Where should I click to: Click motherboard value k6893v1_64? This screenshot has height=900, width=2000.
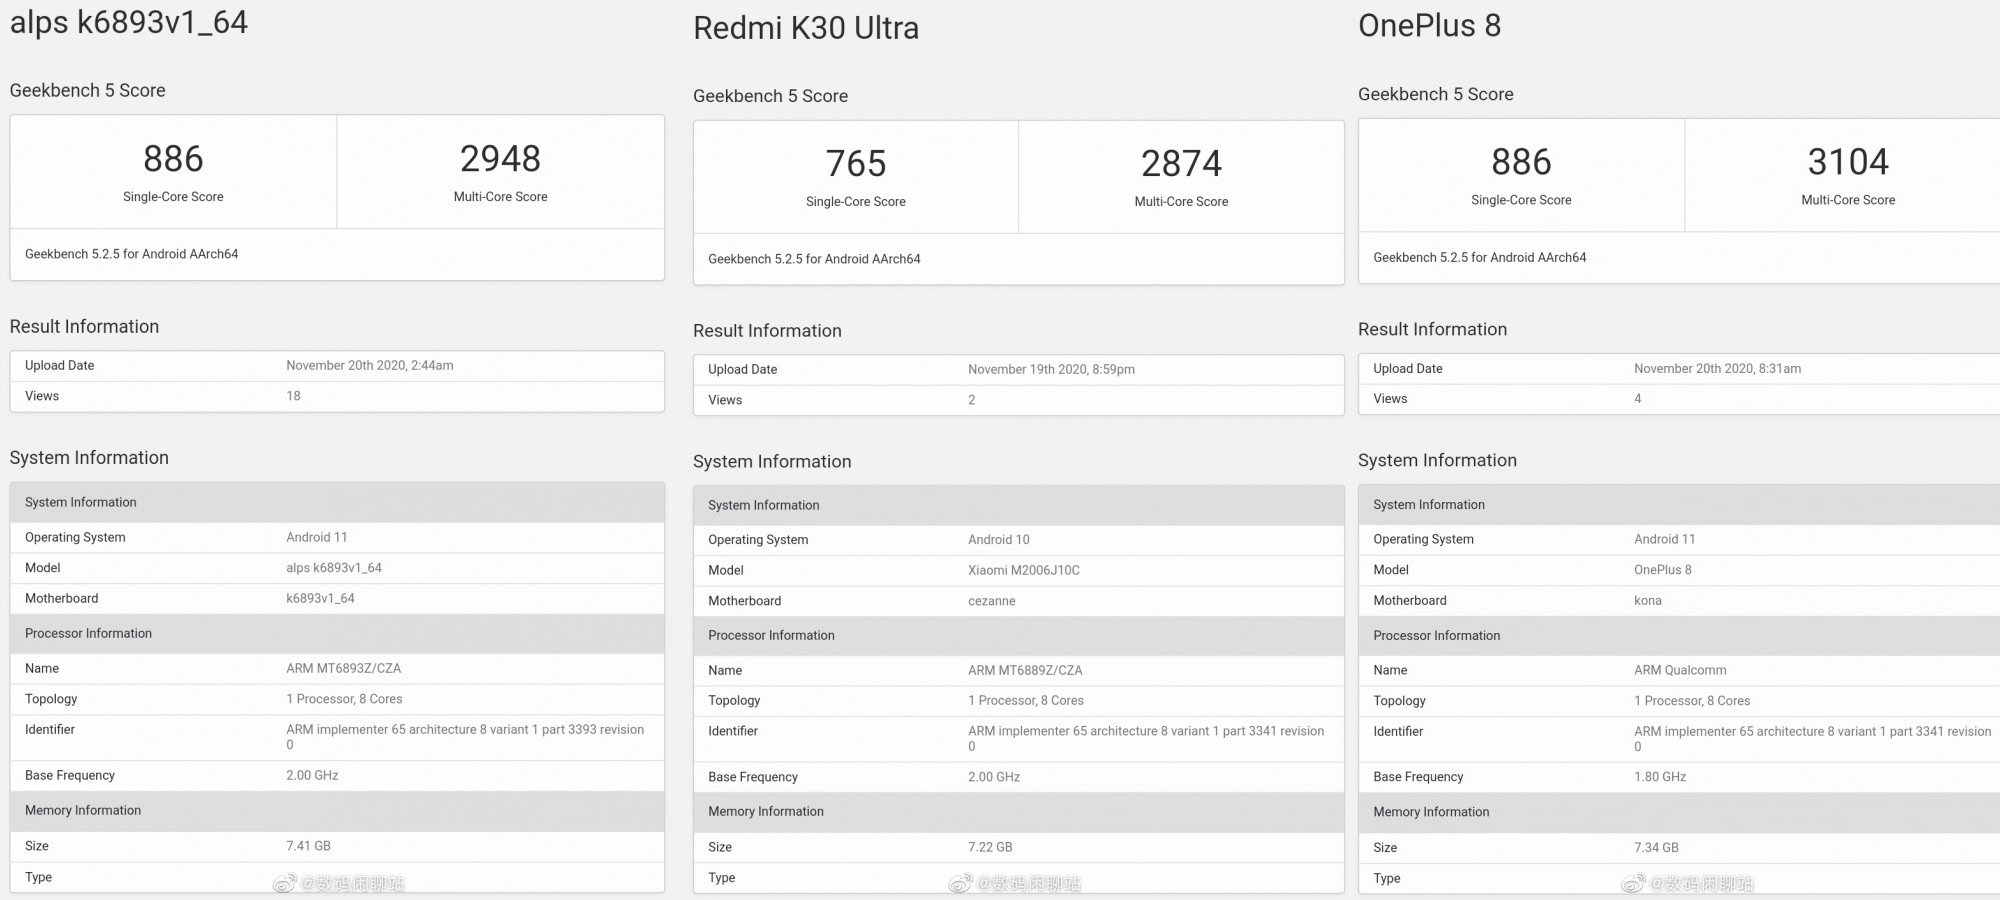(320, 599)
